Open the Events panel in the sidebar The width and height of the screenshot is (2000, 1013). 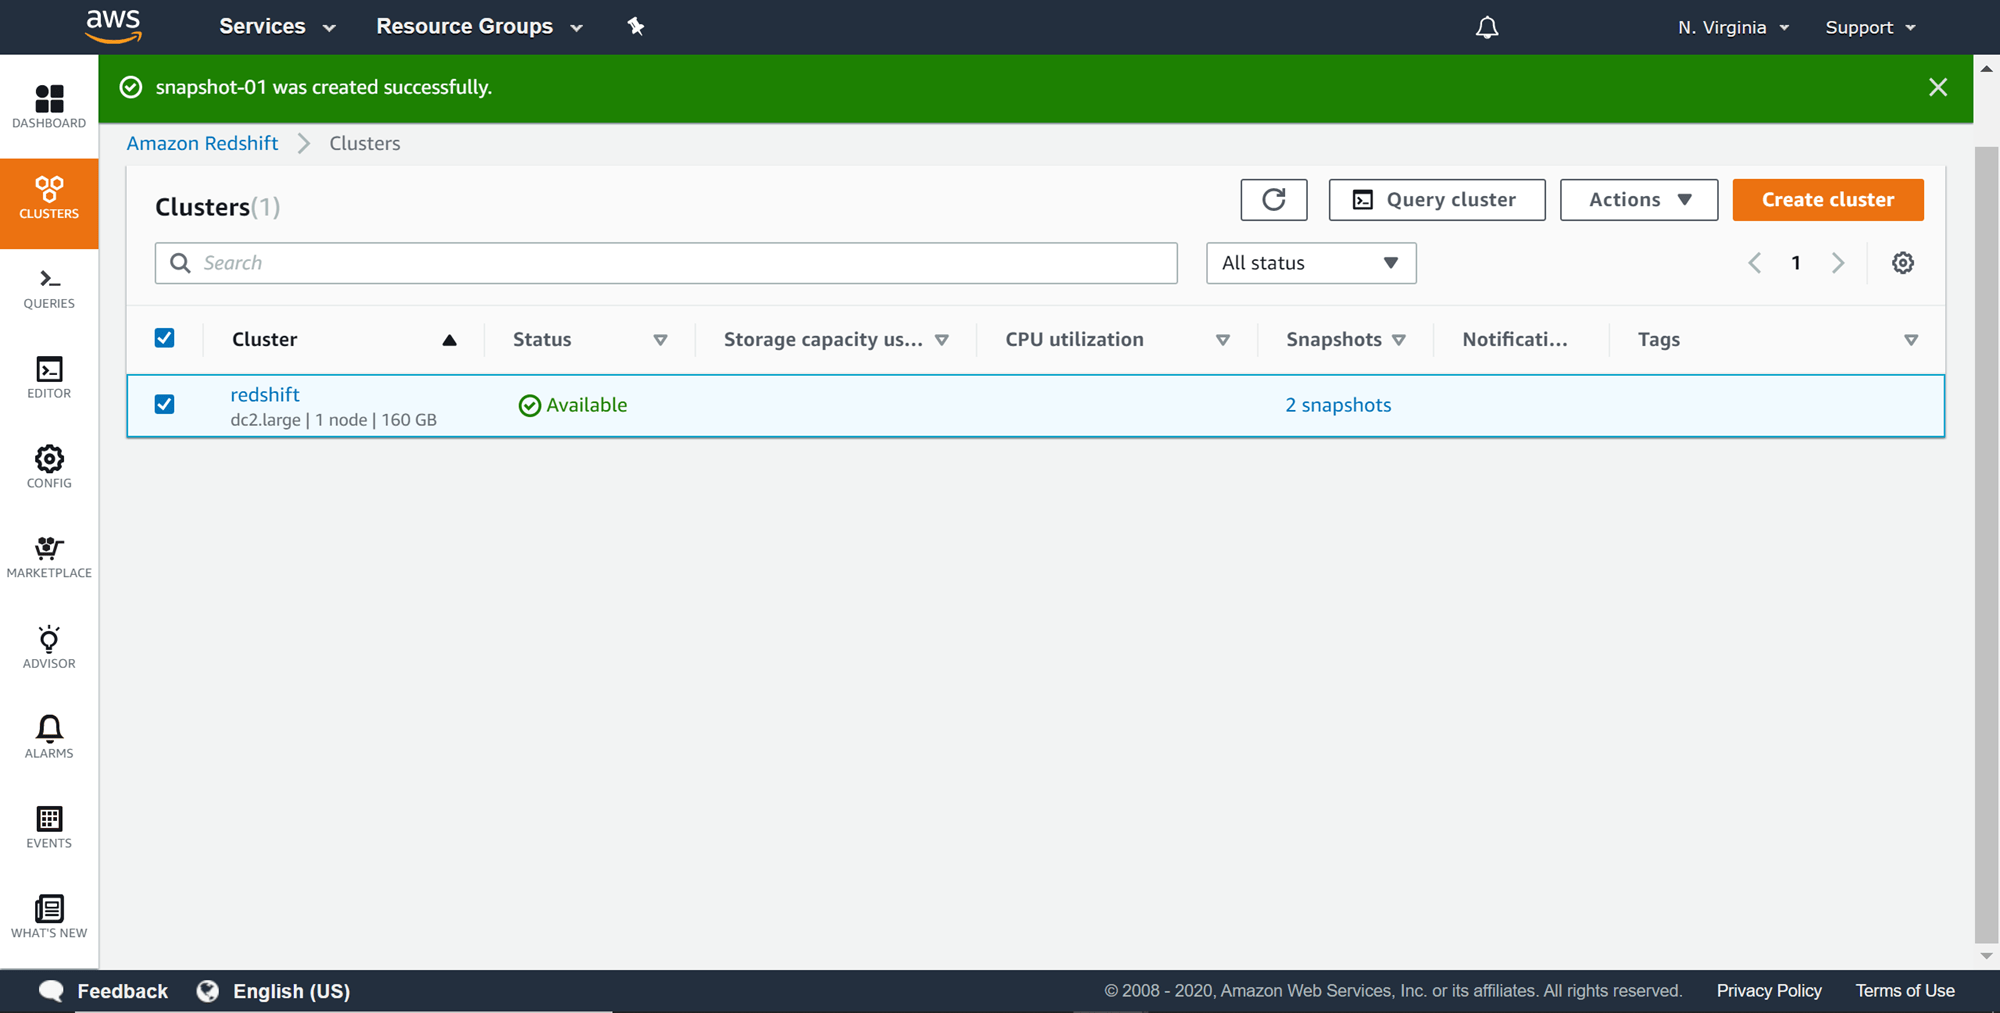(x=48, y=826)
